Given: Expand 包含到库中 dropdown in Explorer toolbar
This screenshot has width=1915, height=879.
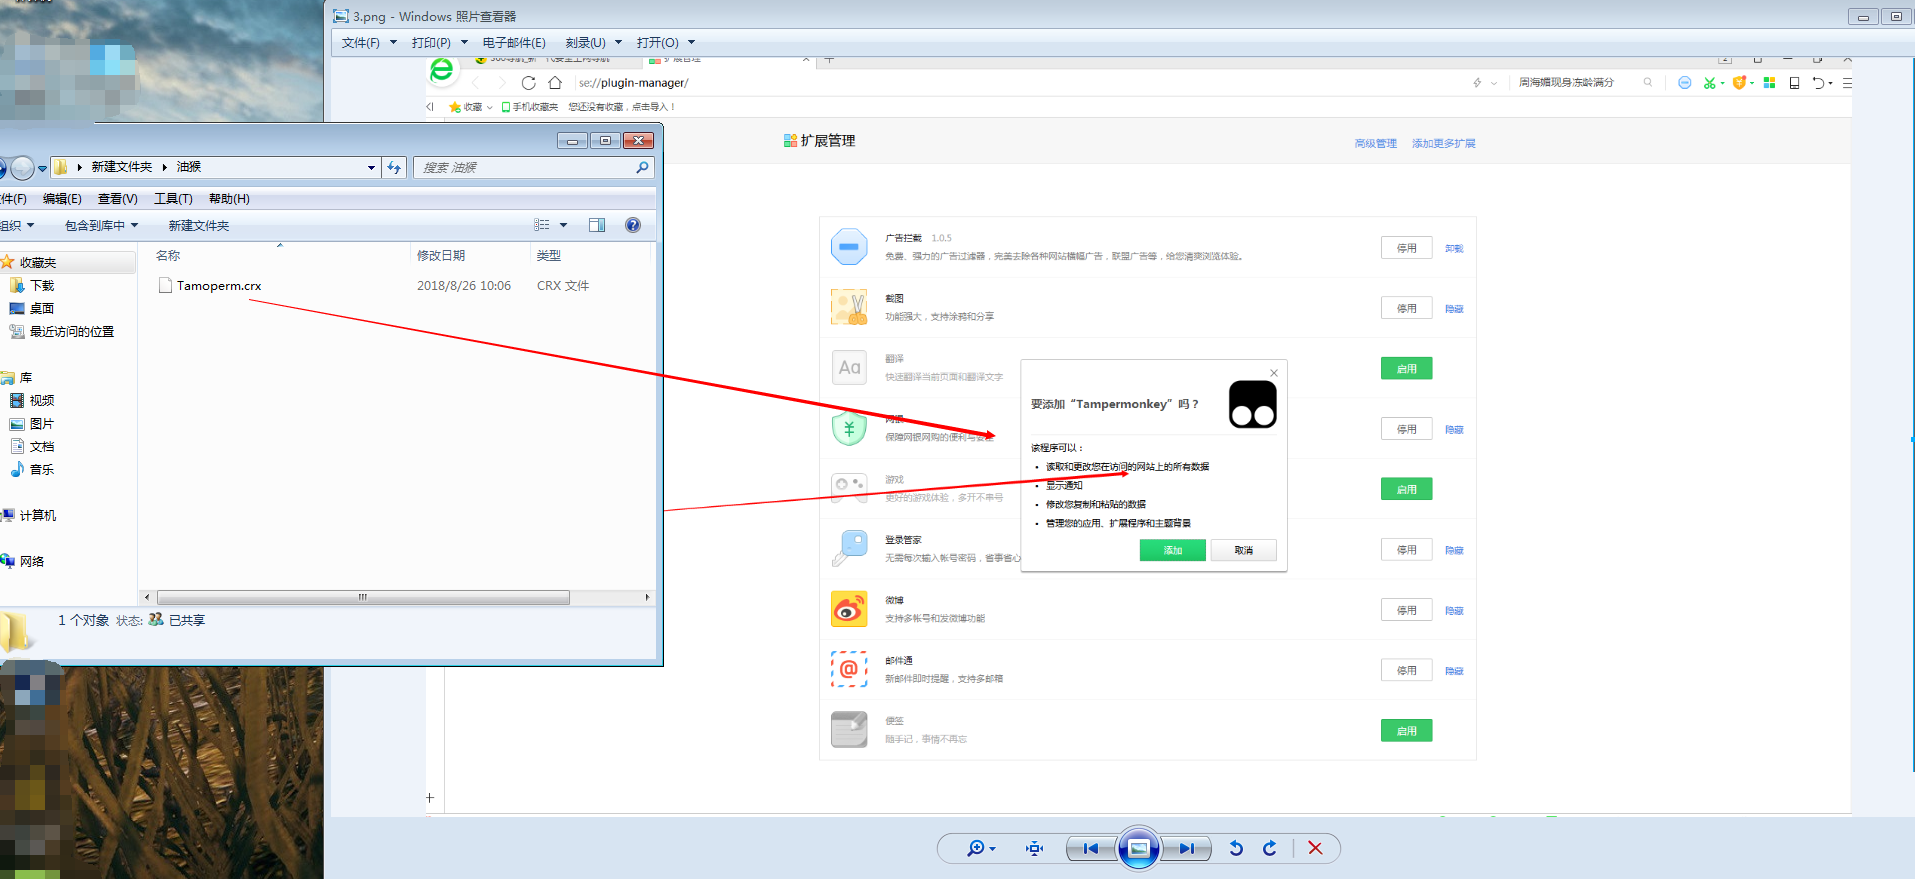Looking at the screenshot, I should click(x=101, y=226).
